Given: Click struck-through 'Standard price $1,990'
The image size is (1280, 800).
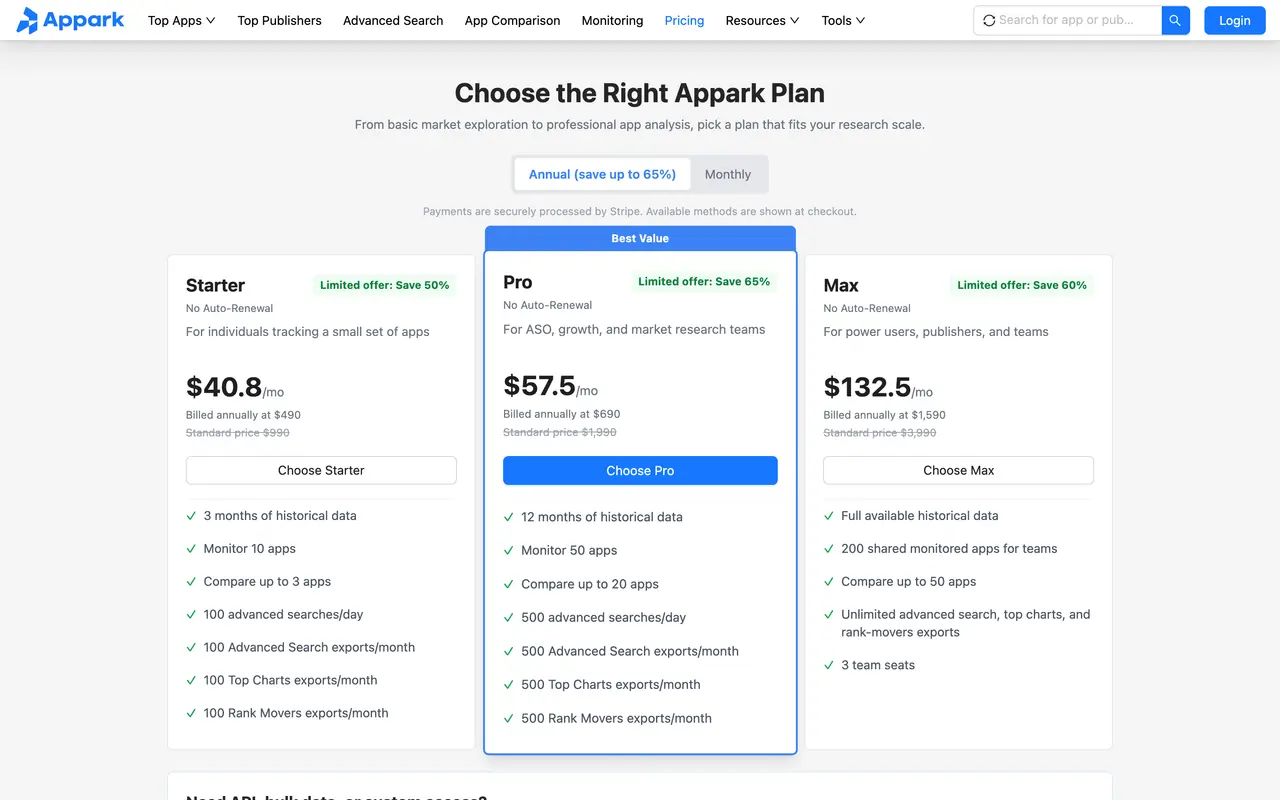Looking at the screenshot, I should [x=560, y=432].
